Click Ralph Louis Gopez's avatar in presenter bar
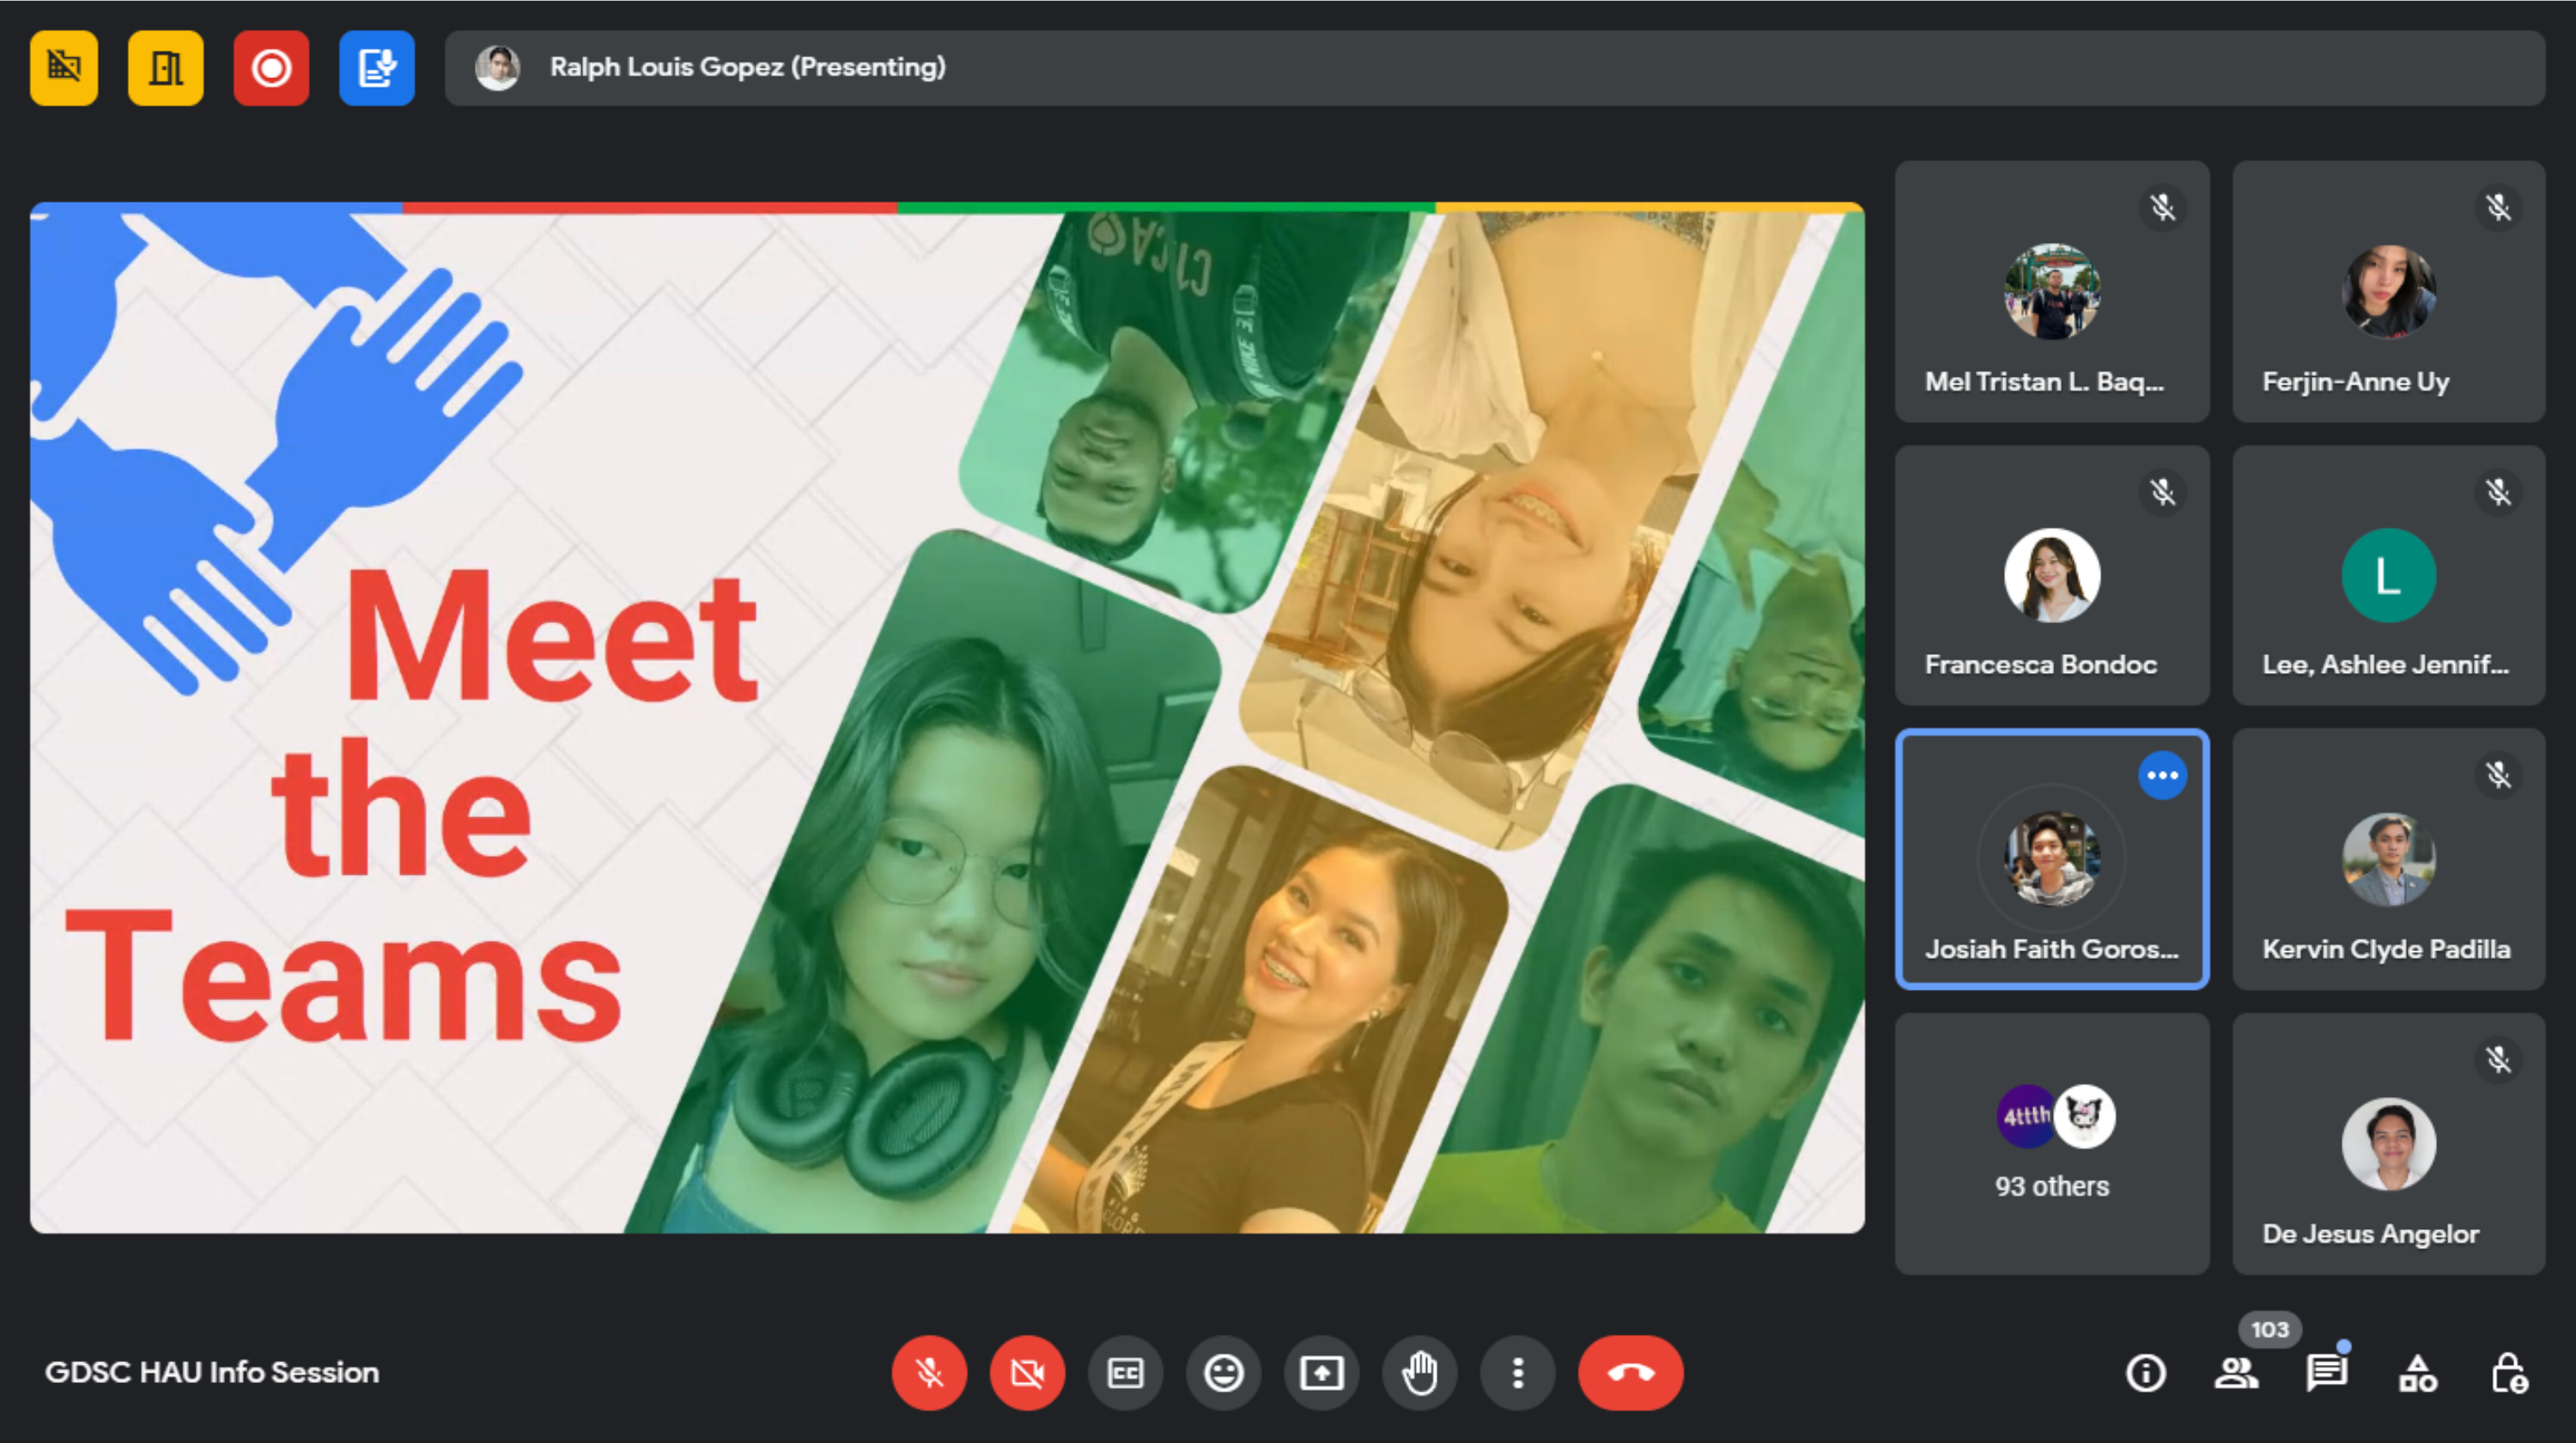Screen dimensions: 2576x1443 click(497, 68)
